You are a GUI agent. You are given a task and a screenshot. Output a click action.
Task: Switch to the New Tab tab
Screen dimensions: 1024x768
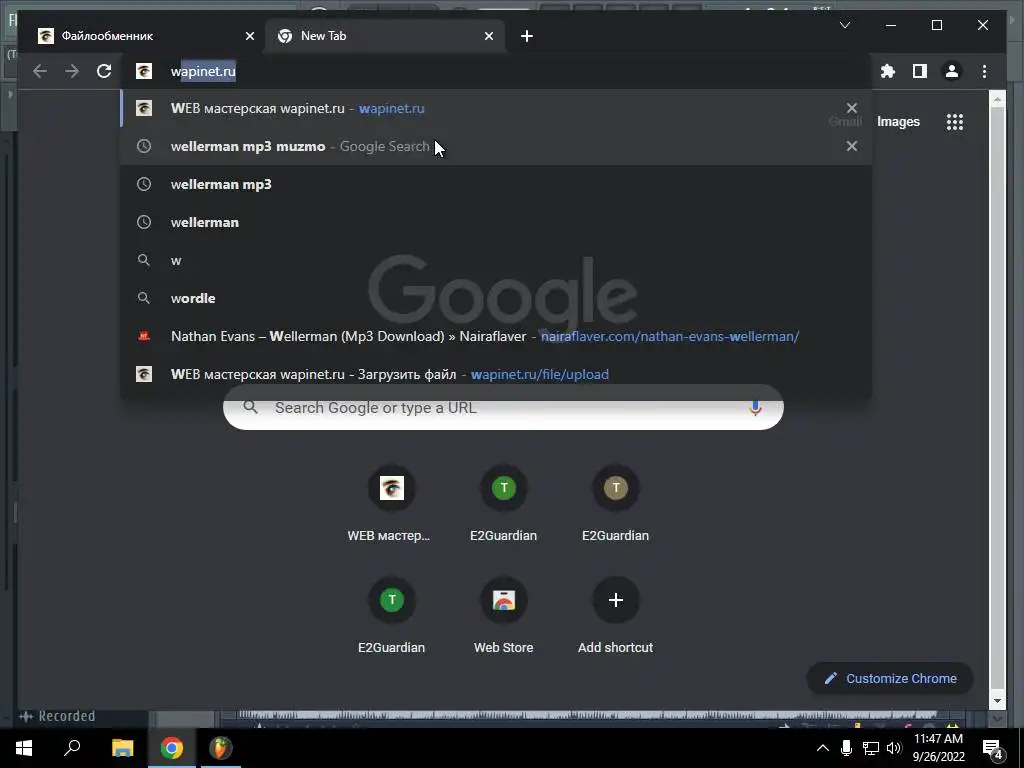click(x=384, y=36)
